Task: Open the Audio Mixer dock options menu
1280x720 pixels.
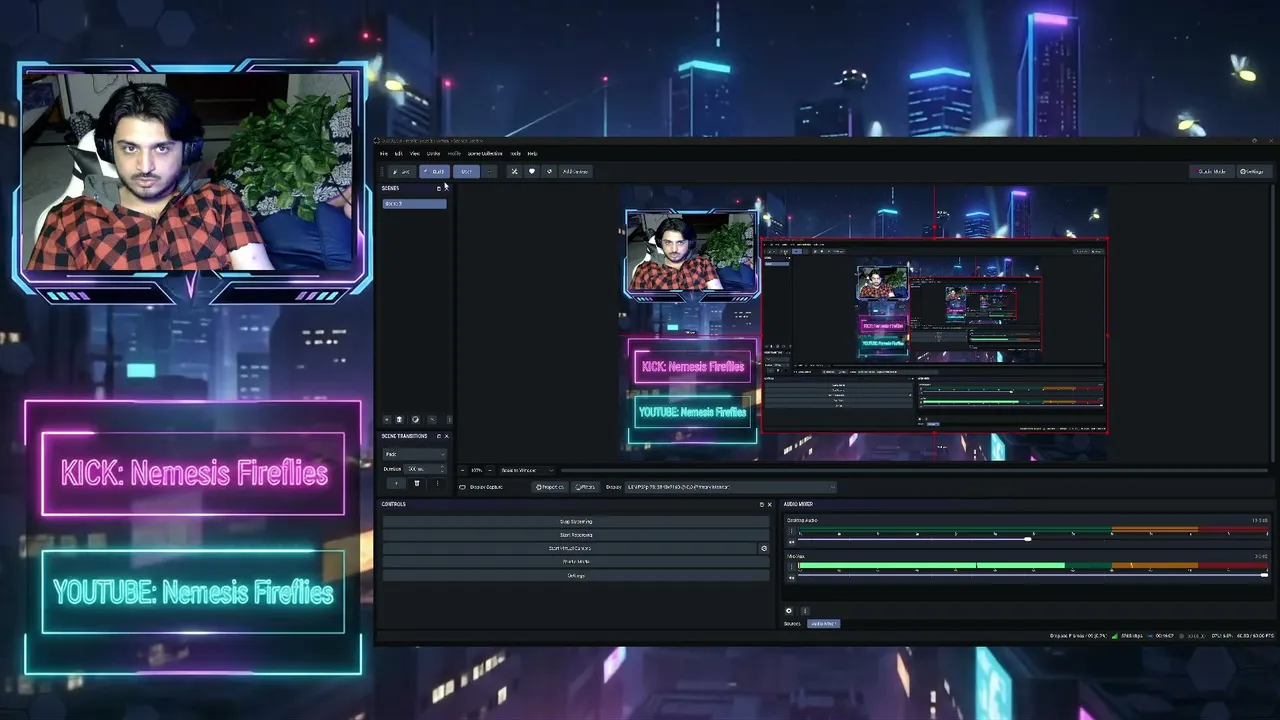Action: [805, 611]
